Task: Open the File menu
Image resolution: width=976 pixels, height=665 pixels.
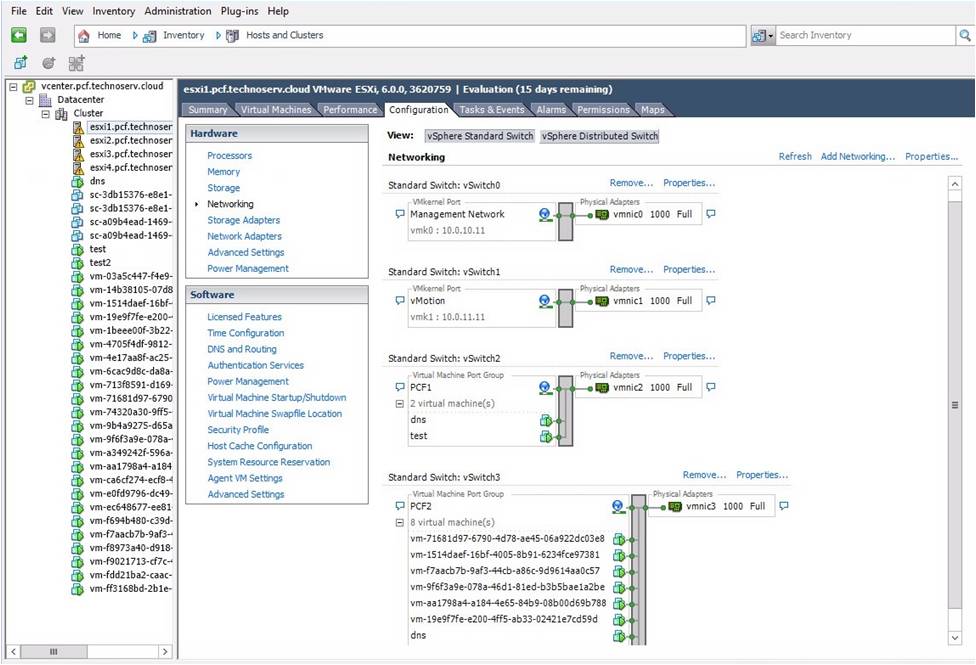Action: point(19,11)
